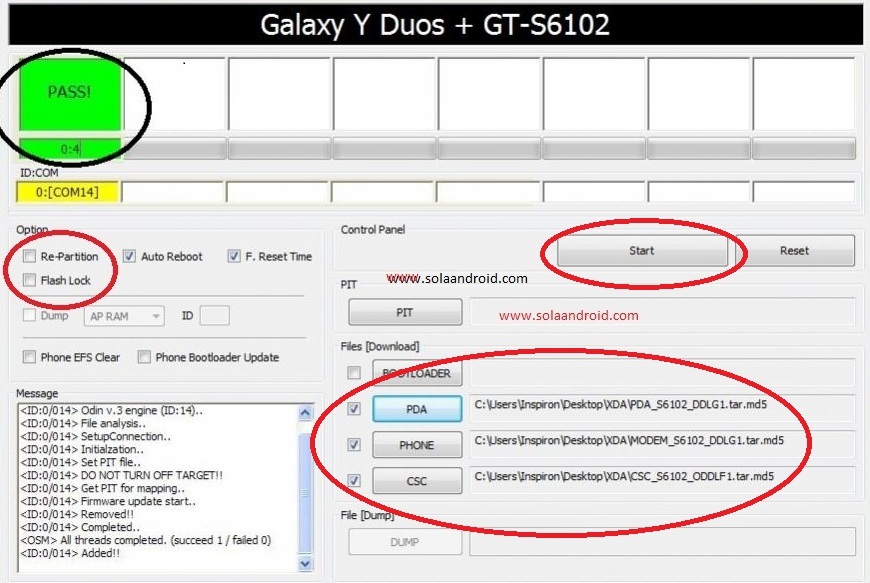Click the PHONE file button

pos(417,445)
